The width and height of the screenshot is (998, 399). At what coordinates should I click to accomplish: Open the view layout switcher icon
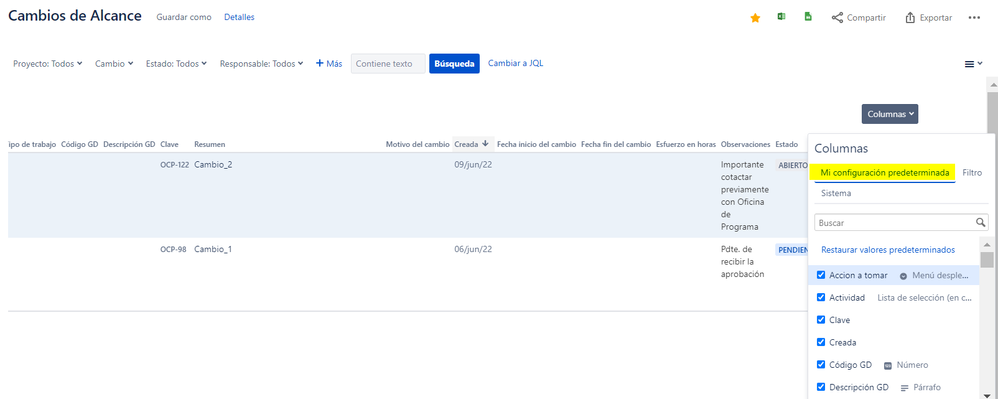point(973,64)
